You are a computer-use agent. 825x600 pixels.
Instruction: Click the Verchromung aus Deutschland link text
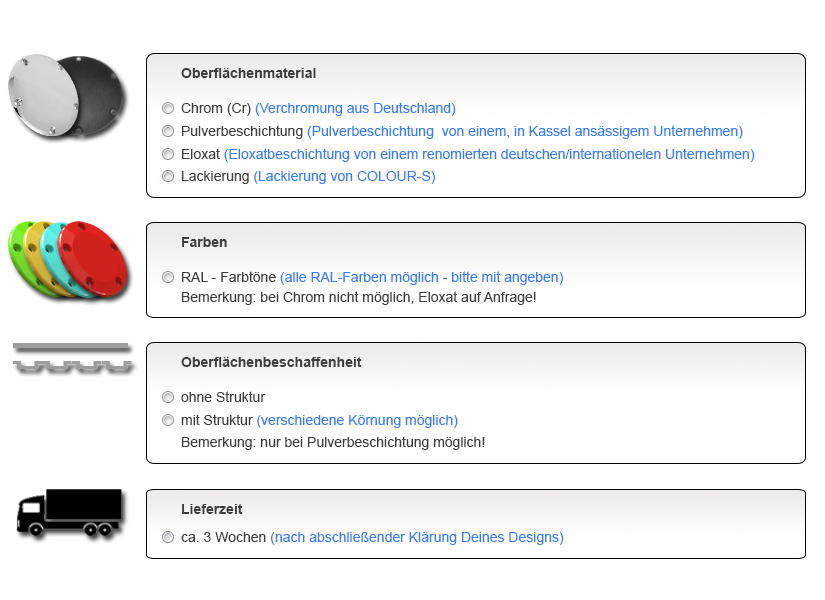[x=355, y=108]
